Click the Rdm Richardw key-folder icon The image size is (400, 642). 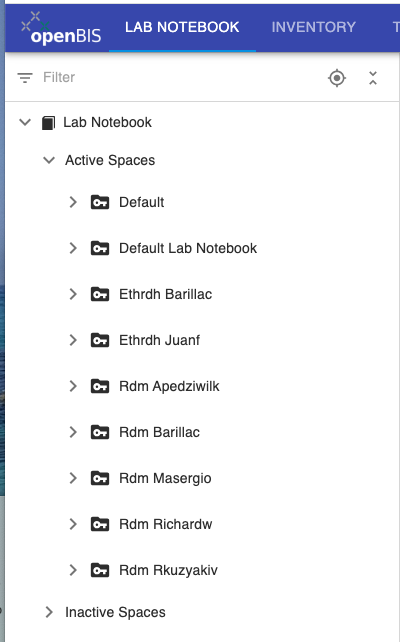tap(100, 524)
